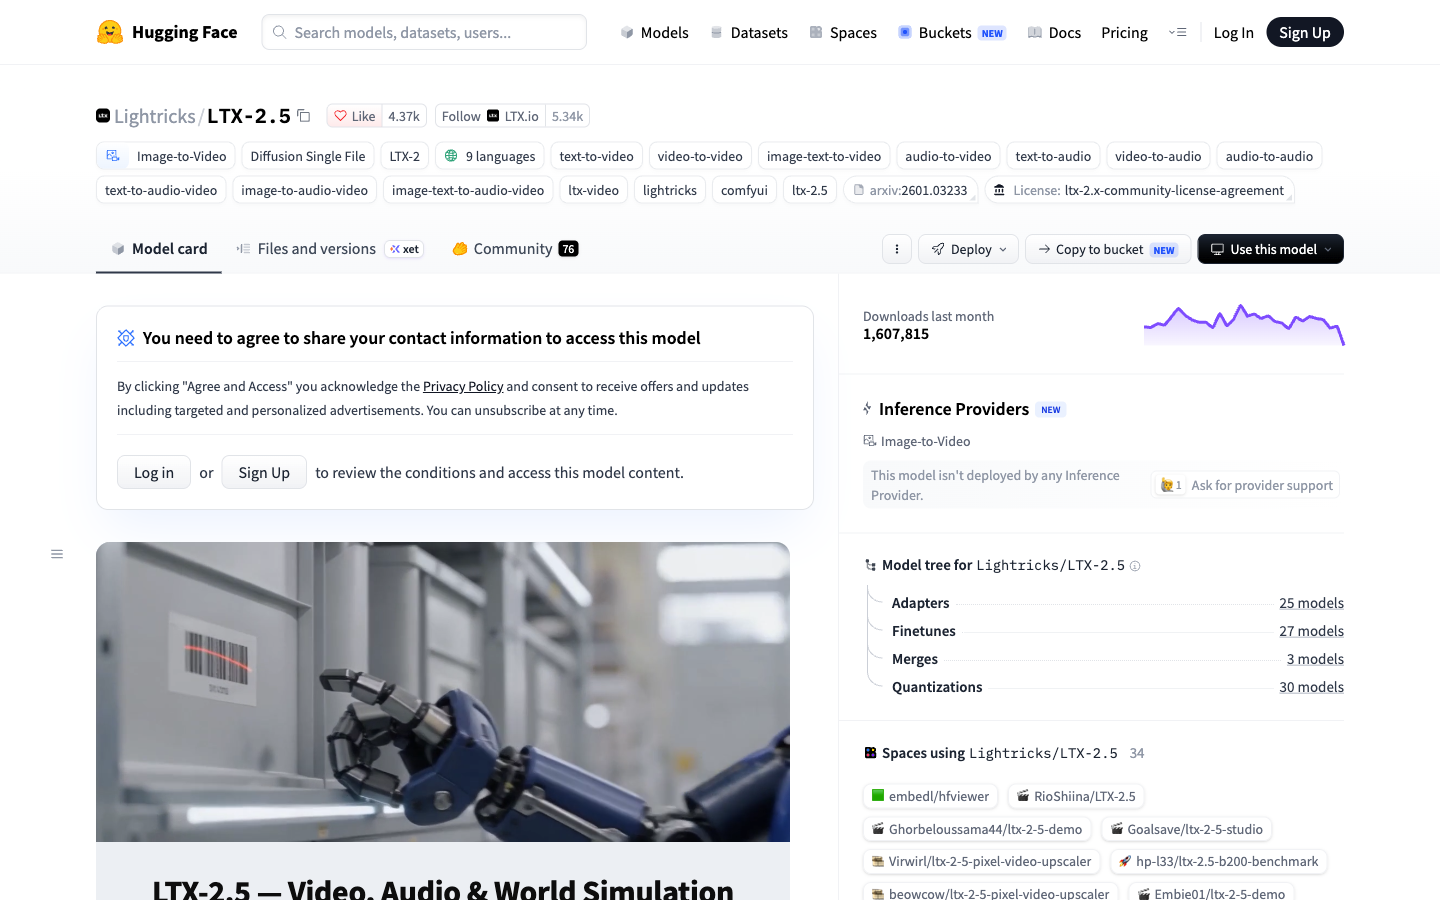Copy model name with the copy icon
Image resolution: width=1440 pixels, height=900 pixels.
pos(304,116)
